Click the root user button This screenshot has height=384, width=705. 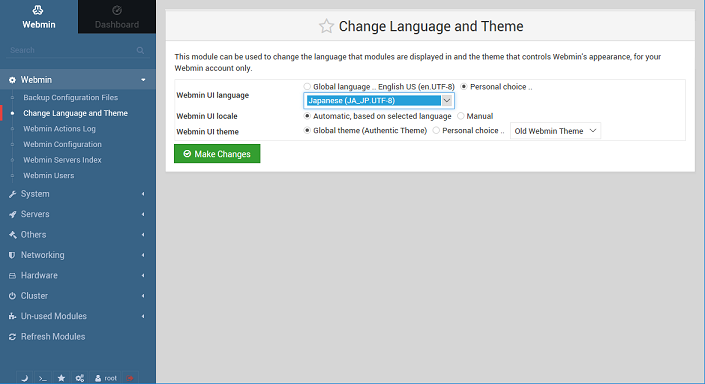[106, 378]
